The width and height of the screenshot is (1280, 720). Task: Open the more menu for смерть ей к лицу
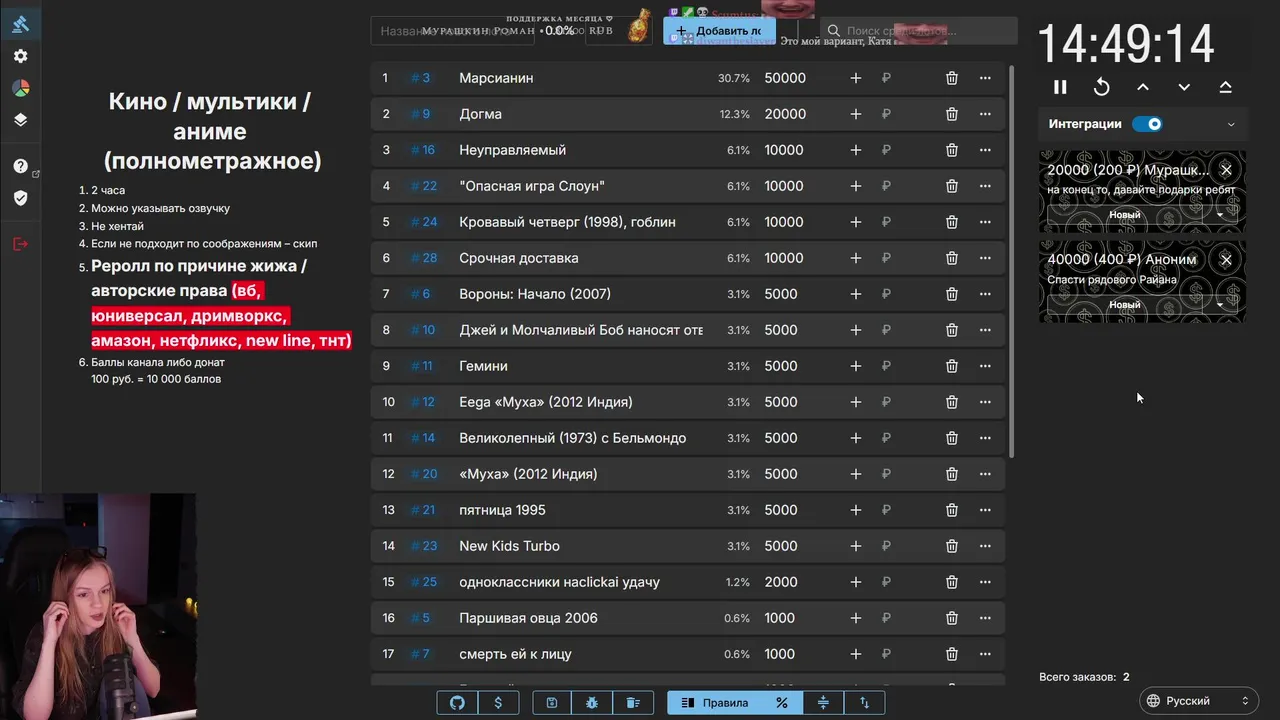[x=985, y=654]
